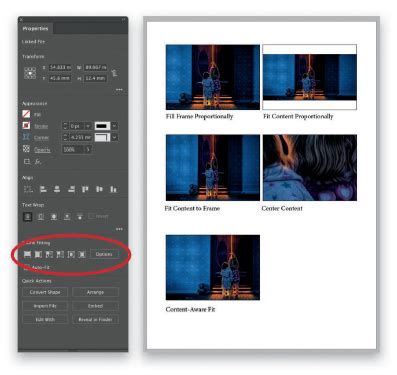Select Content-Aware Fit icon
The width and height of the screenshot is (397, 375).
click(x=82, y=254)
